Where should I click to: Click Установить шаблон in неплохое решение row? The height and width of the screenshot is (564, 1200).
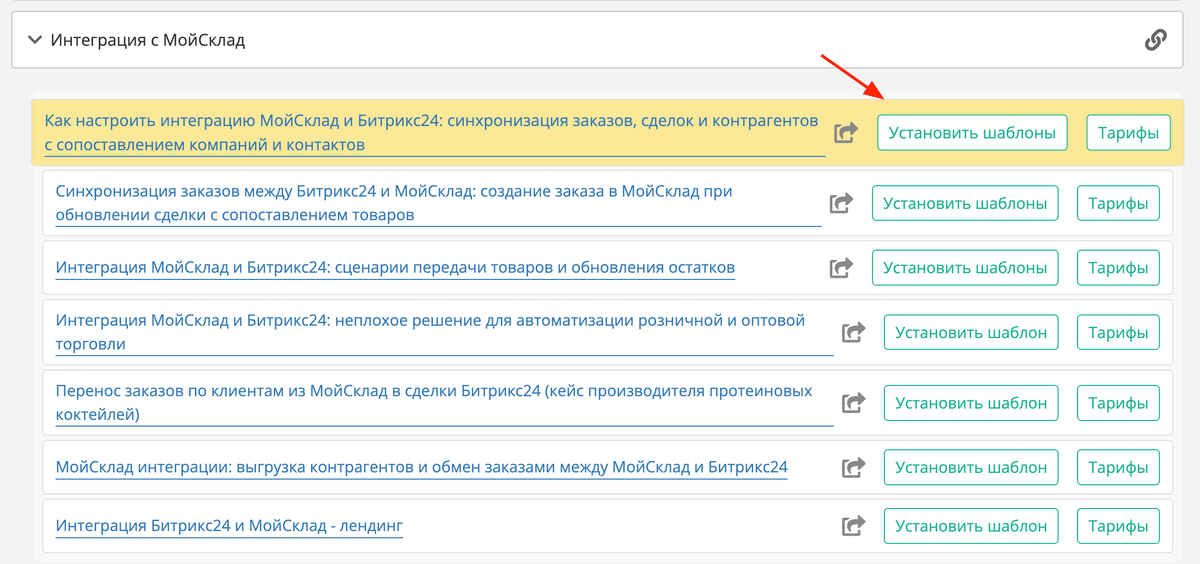tap(971, 333)
